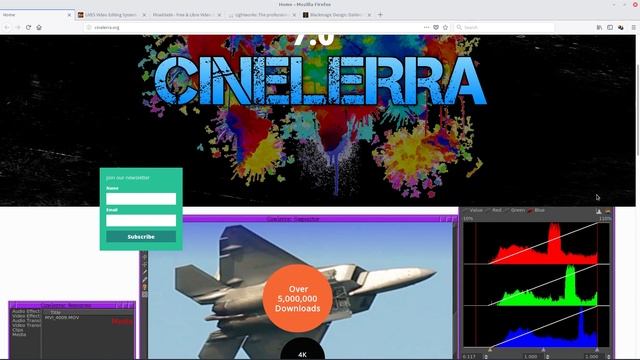This screenshot has height=360, width=640.
Task: Close the Home tab
Action: pos(69,15)
